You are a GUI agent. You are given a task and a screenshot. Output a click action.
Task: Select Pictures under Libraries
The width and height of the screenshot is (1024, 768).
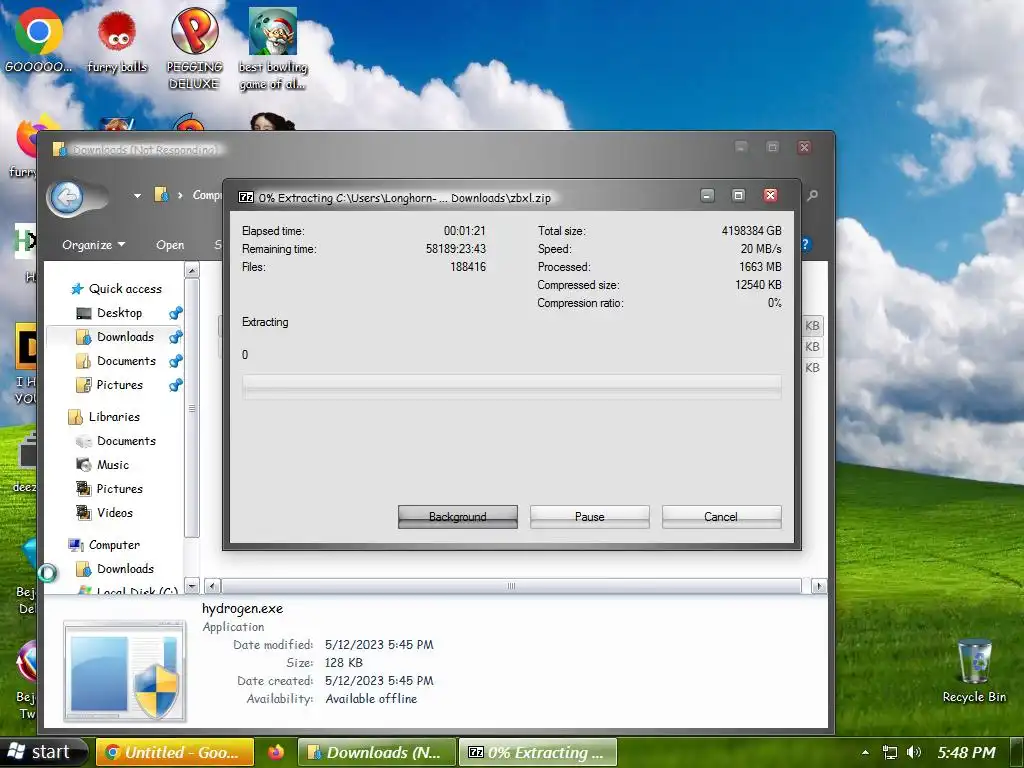(x=120, y=489)
